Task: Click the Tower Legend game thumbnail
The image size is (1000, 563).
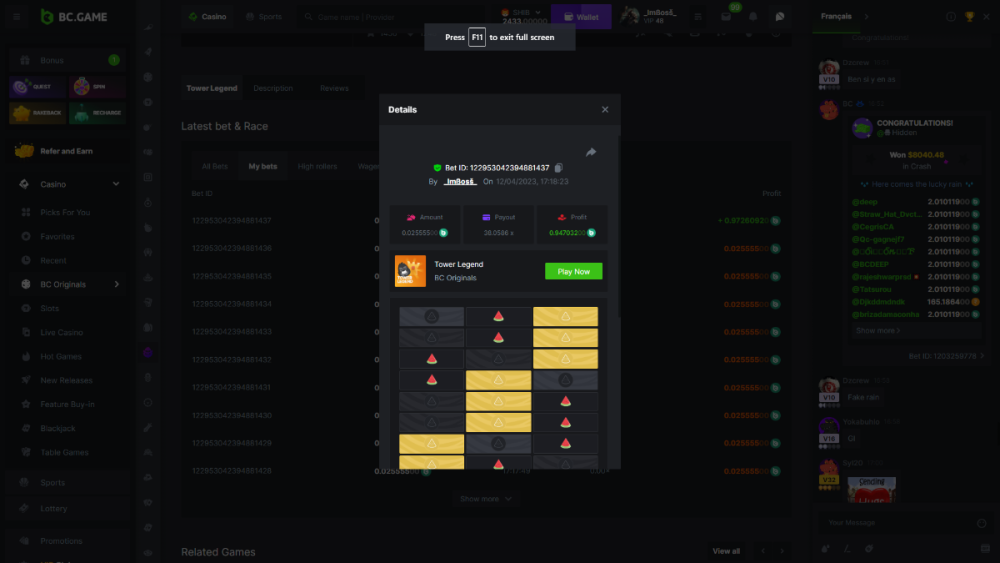Action: point(410,271)
